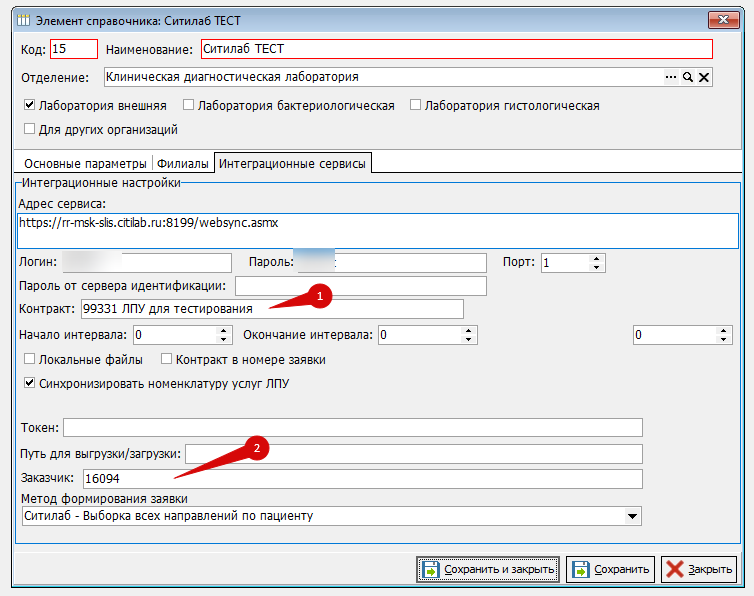Viewport: 754px width, 596px height.
Task: Clear Отделение field with the X icon
Action: pos(703,77)
